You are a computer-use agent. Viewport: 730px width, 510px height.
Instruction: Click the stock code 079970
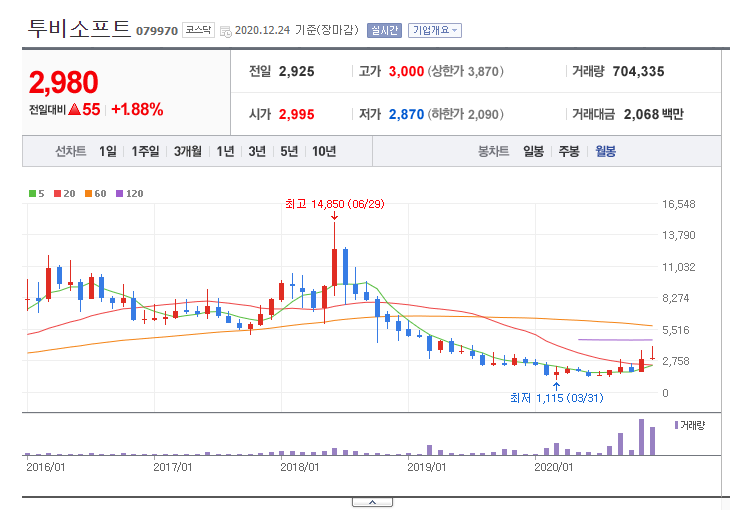coord(157,31)
